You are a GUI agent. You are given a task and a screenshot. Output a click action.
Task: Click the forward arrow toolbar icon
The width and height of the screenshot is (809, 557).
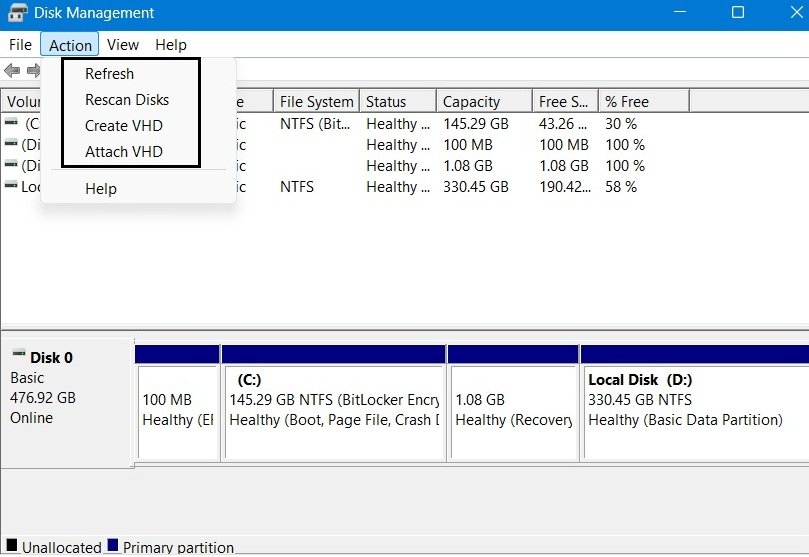tap(34, 70)
